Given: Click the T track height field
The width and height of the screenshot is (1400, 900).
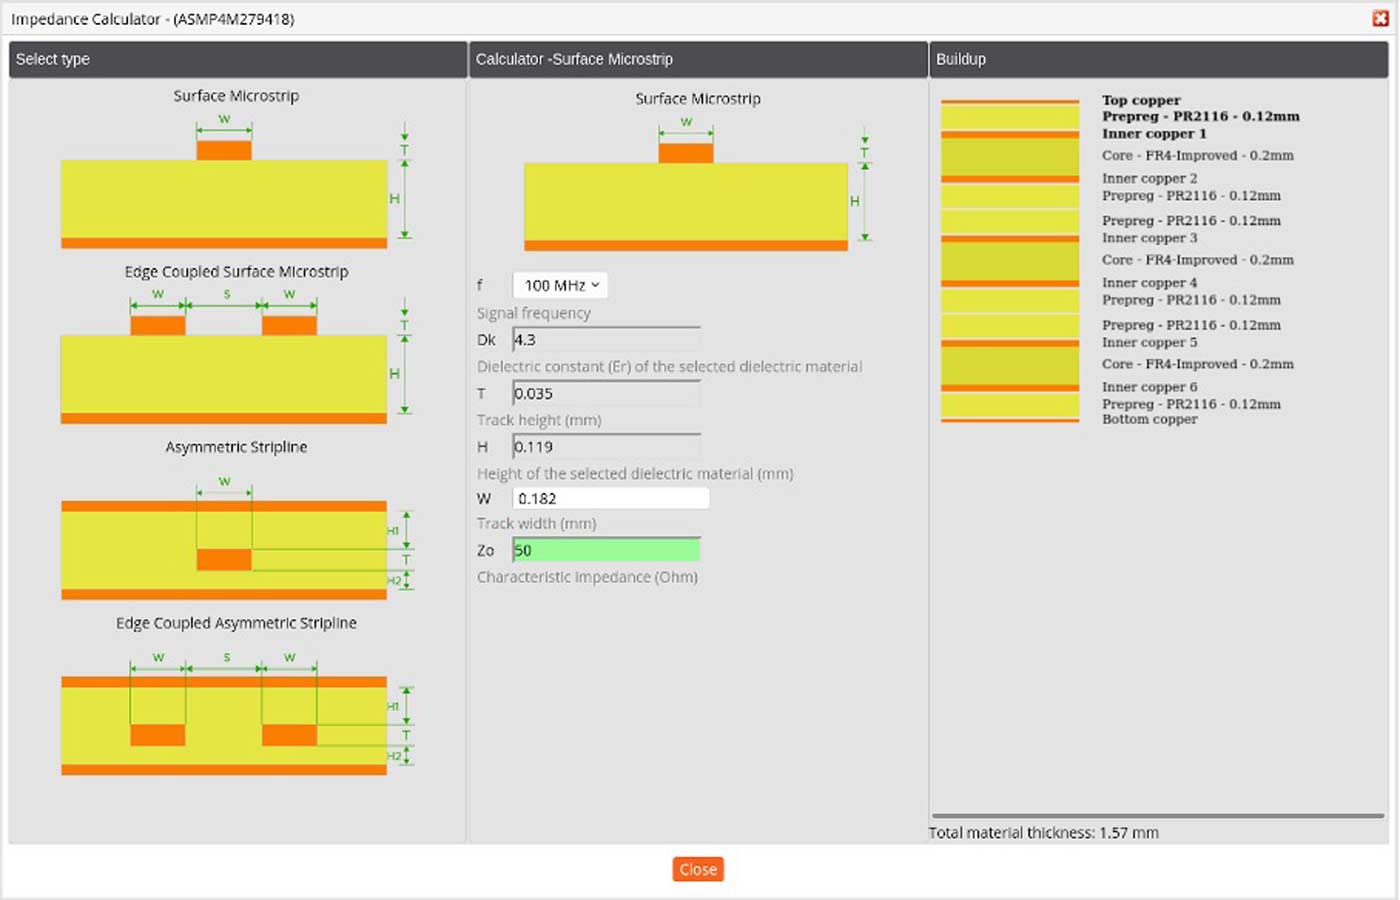Looking at the screenshot, I should tap(605, 393).
